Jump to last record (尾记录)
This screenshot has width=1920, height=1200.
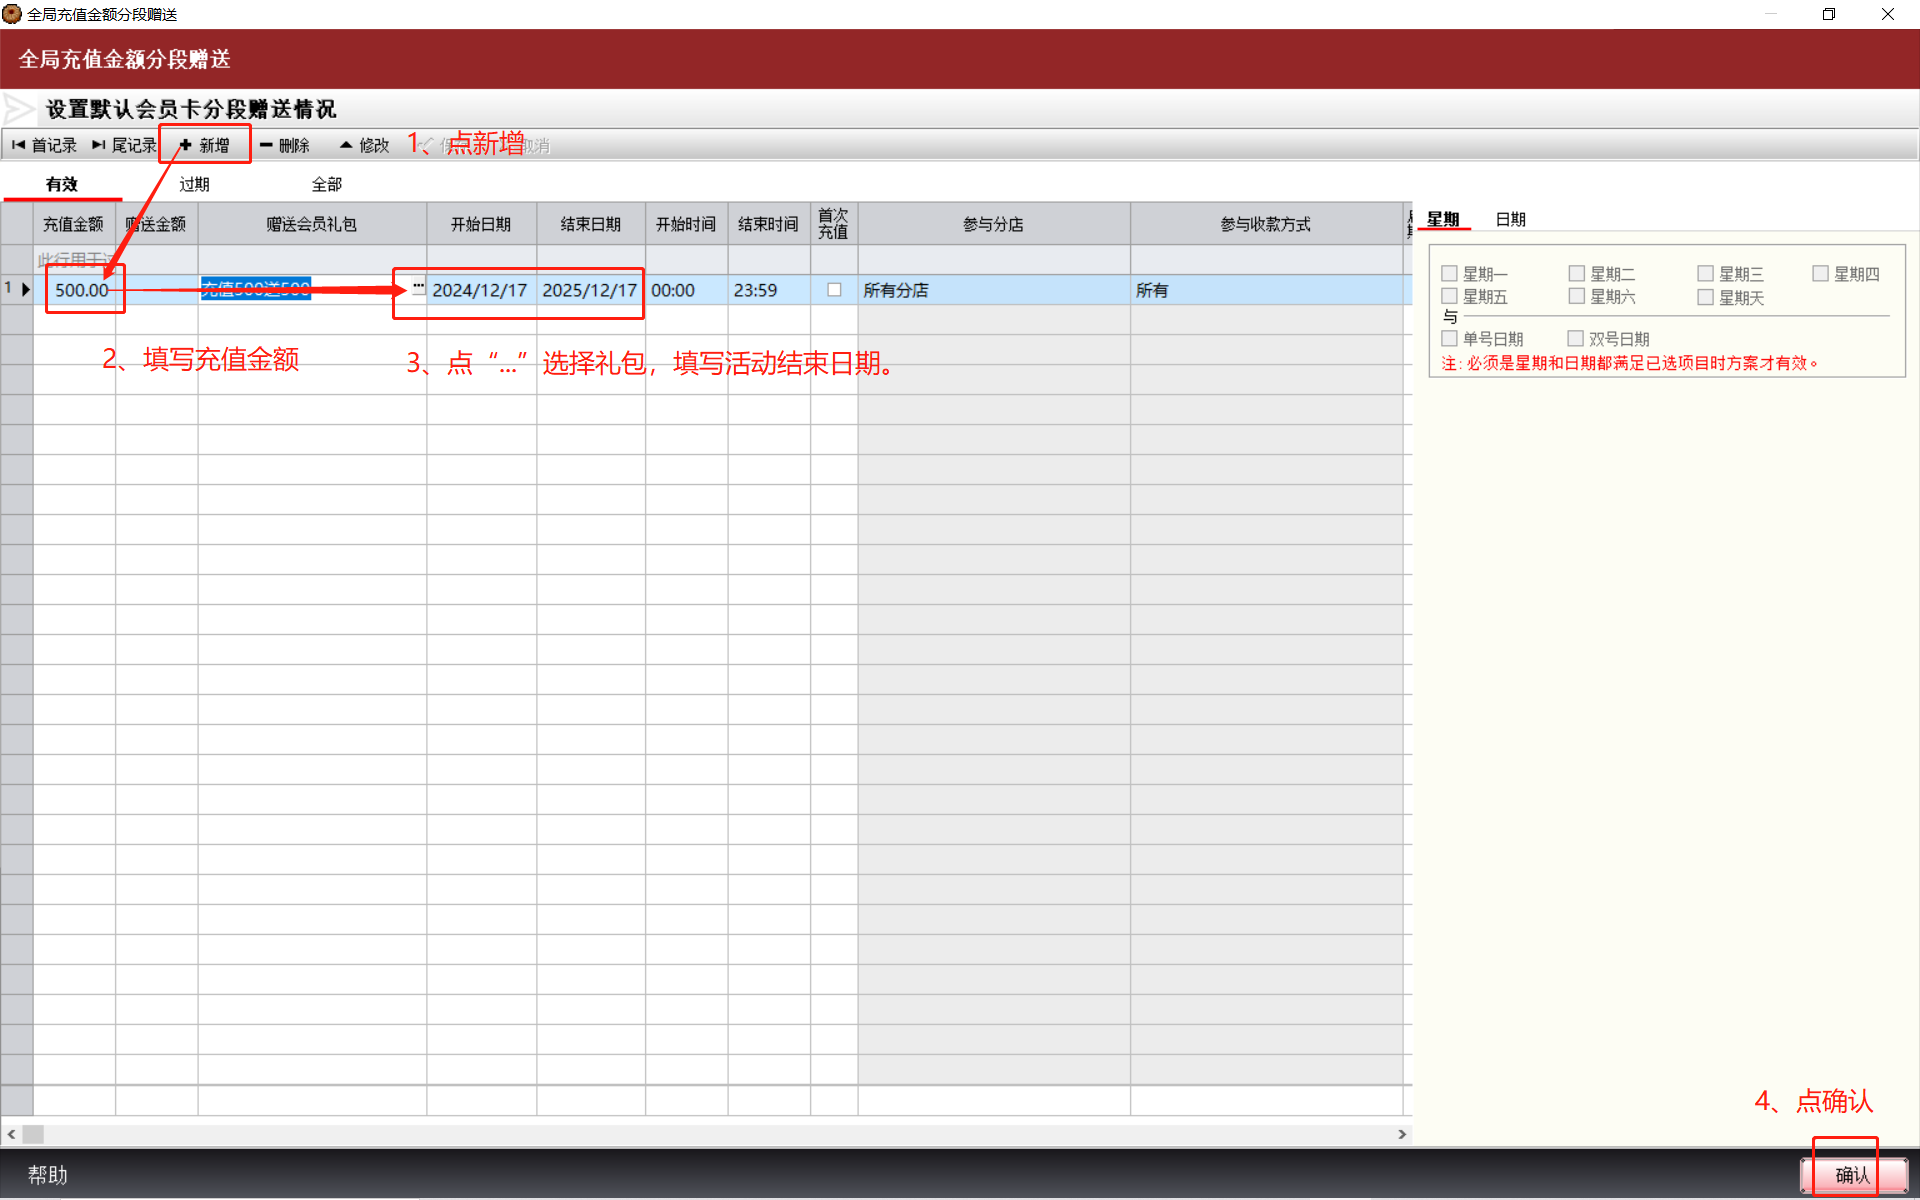[124, 145]
